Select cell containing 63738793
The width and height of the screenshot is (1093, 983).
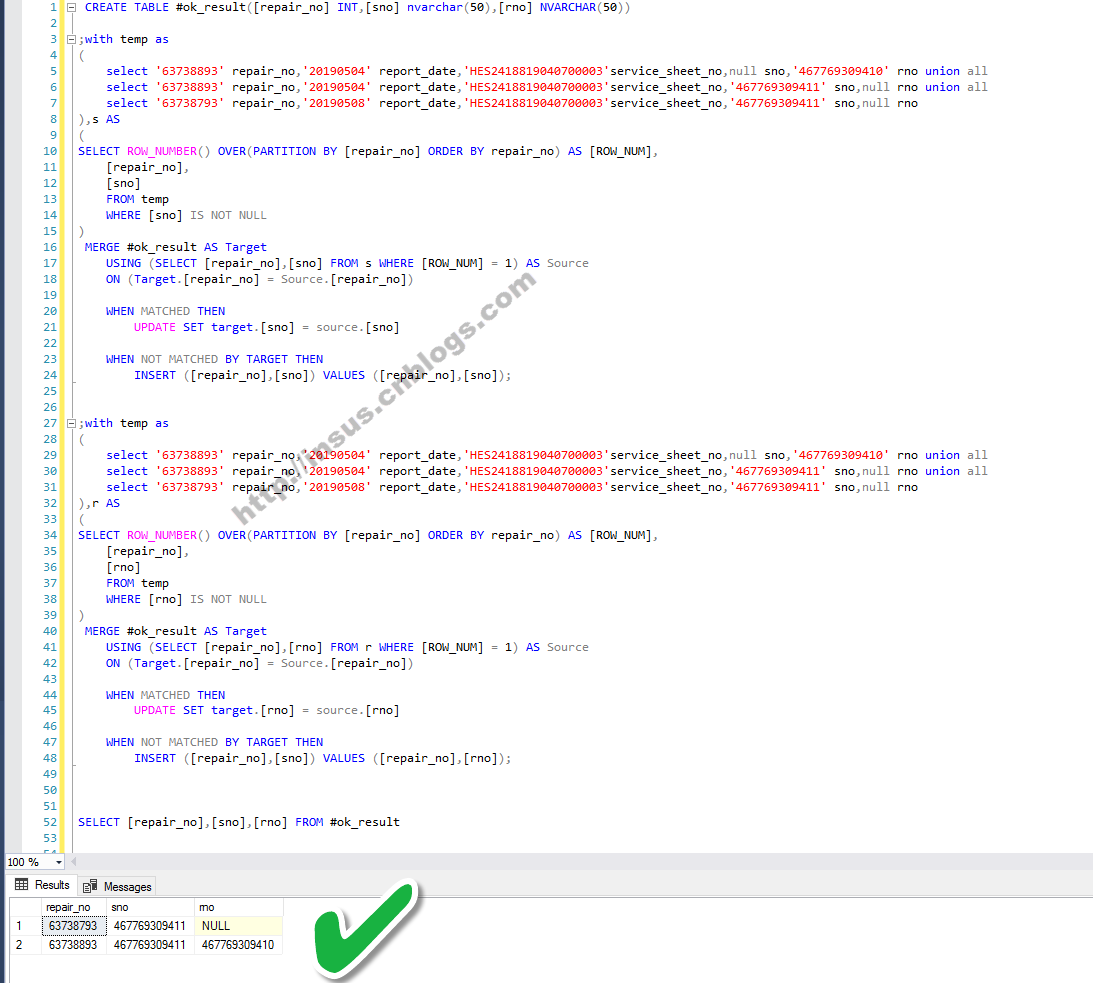[x=73, y=926]
